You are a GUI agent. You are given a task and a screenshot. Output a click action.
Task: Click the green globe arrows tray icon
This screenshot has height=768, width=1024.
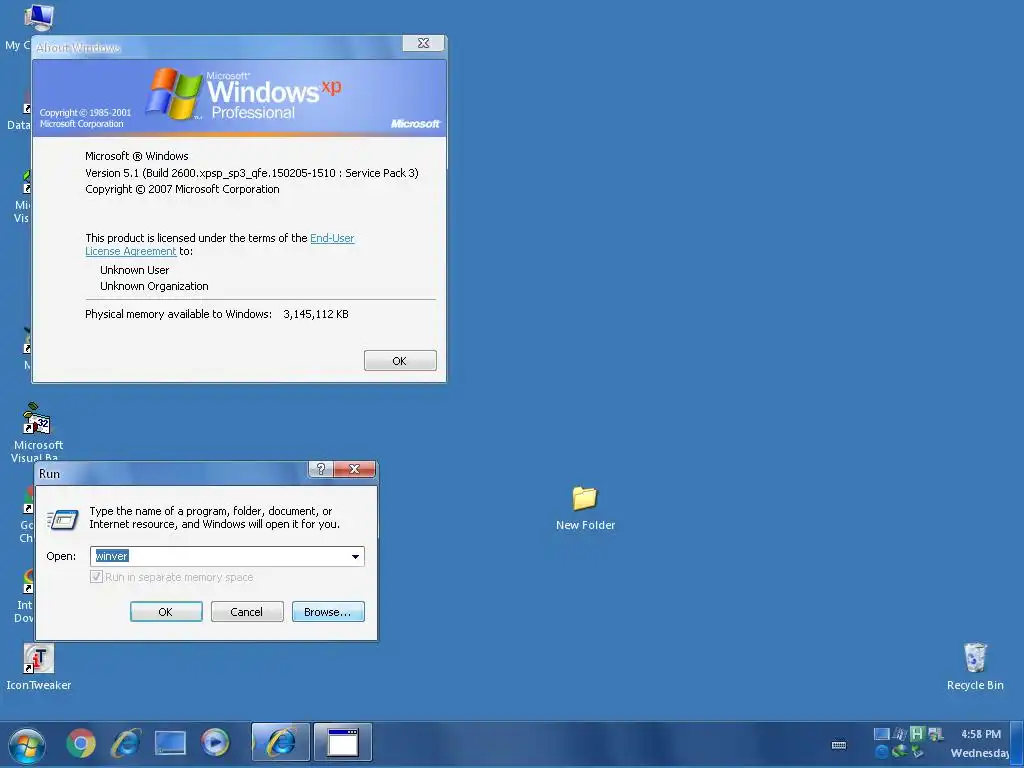899,752
